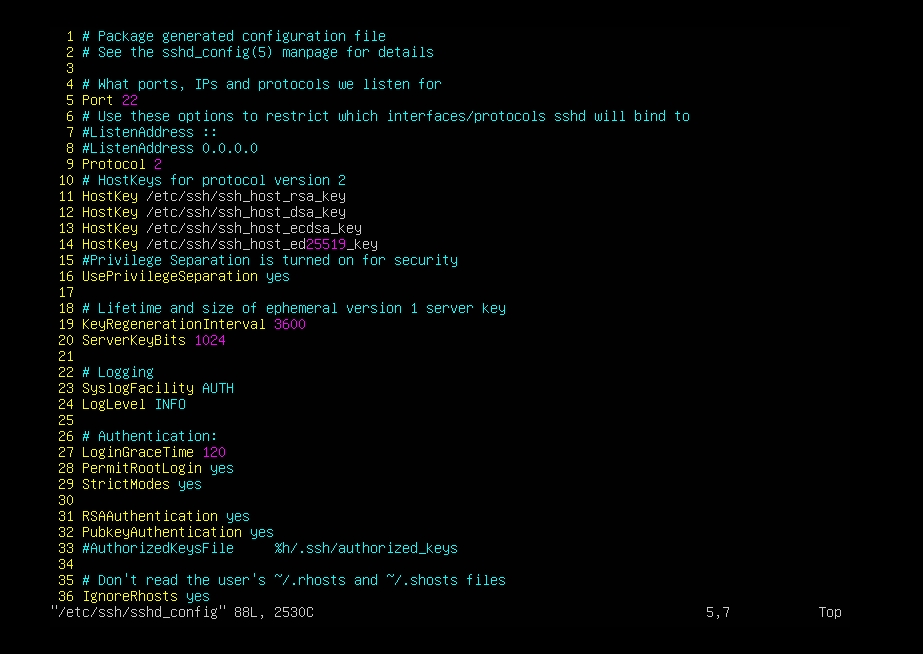Click '#AuthorizedKeysFile' commented setting
923x654 pixels.
(158, 548)
